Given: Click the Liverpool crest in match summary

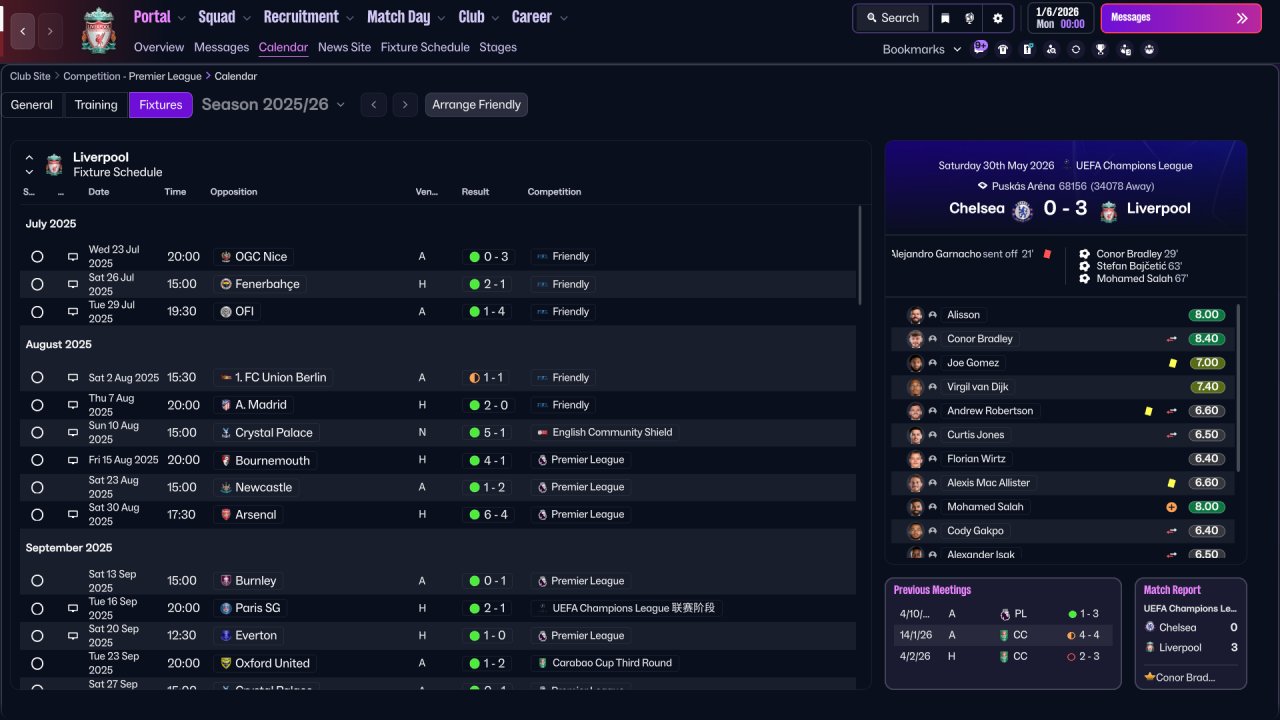Looking at the screenshot, I should click(x=1108, y=210).
